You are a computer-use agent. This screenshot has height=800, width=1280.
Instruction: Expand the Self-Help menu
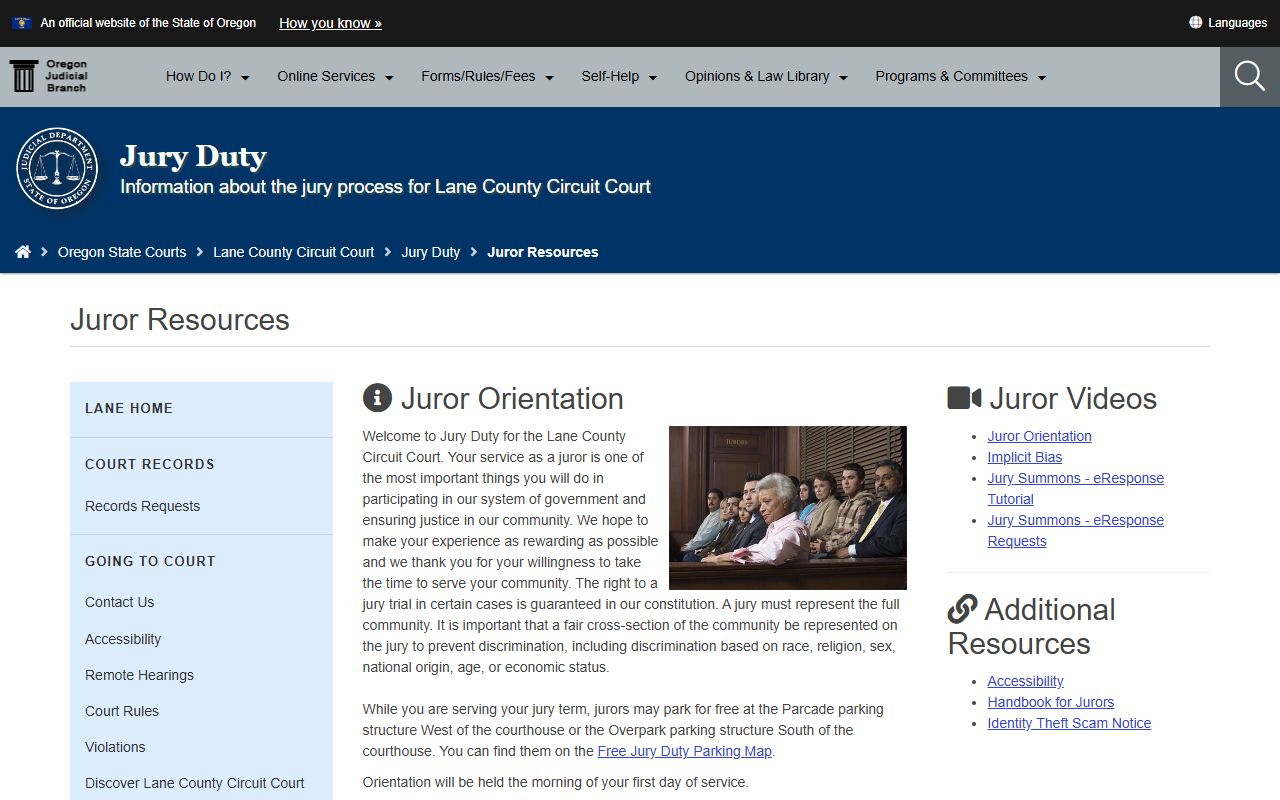click(619, 76)
